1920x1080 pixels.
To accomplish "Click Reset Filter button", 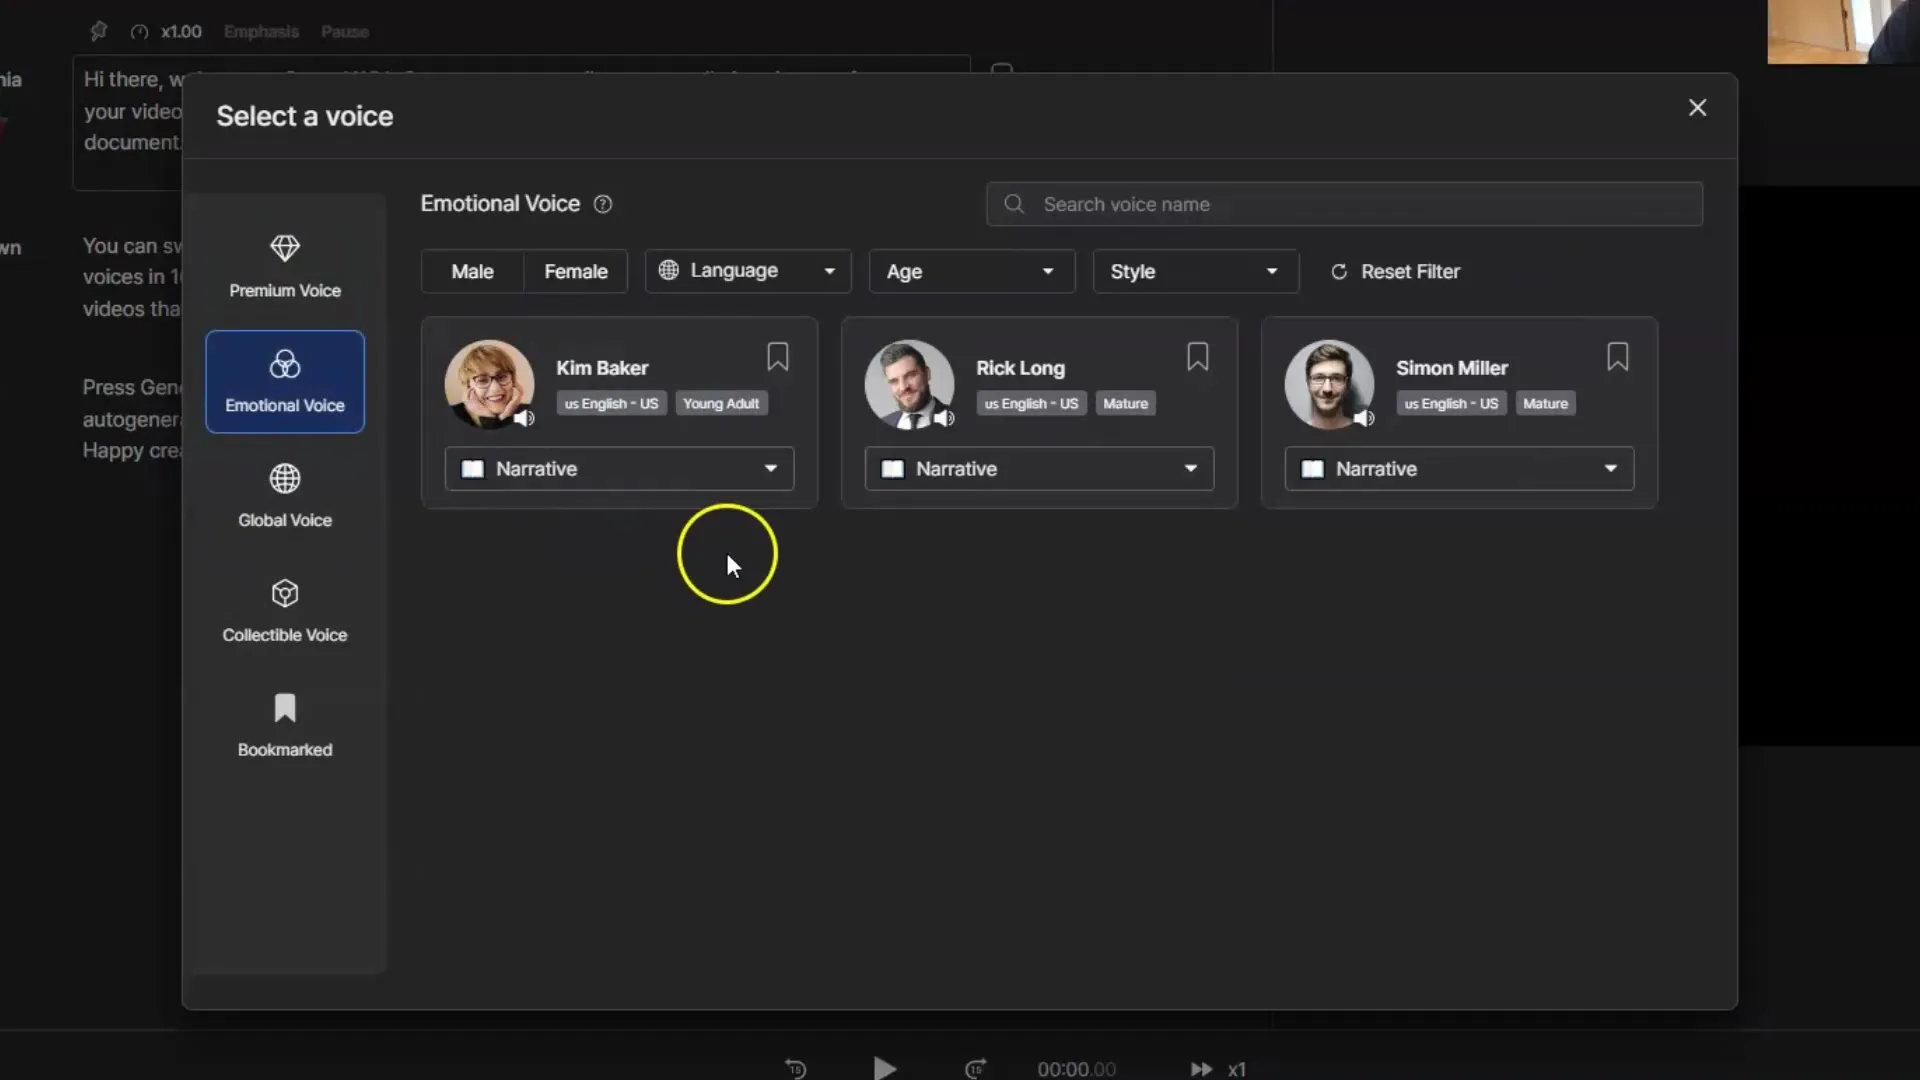I will 1394,272.
